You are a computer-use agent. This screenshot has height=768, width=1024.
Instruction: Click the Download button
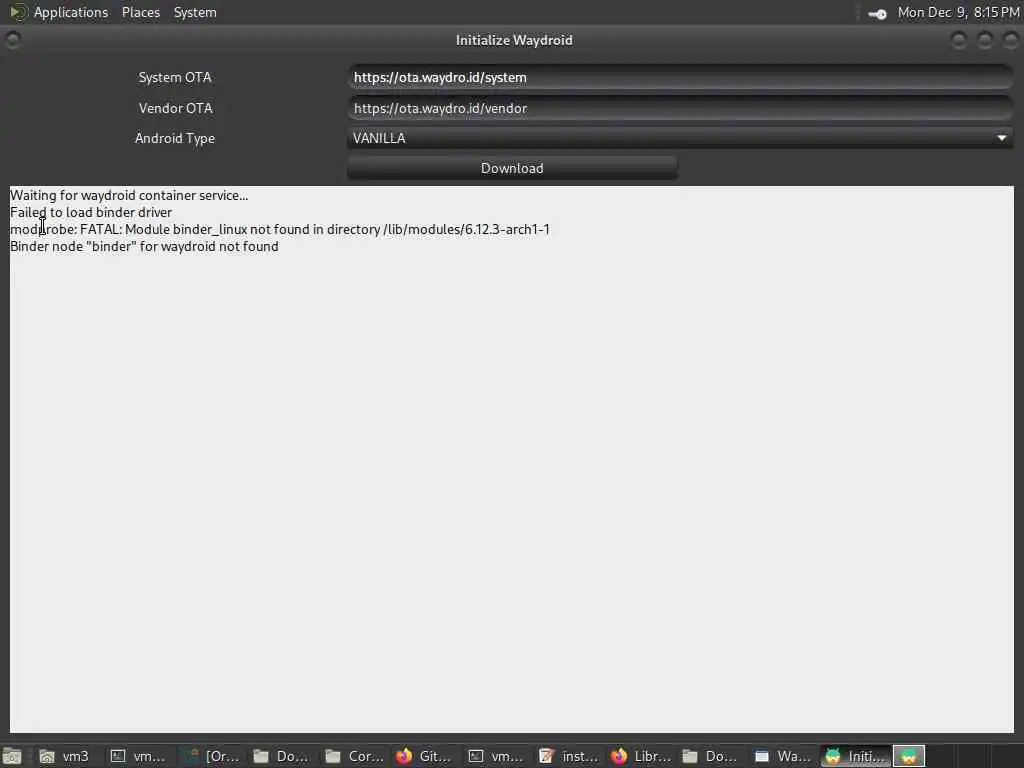tap(512, 168)
